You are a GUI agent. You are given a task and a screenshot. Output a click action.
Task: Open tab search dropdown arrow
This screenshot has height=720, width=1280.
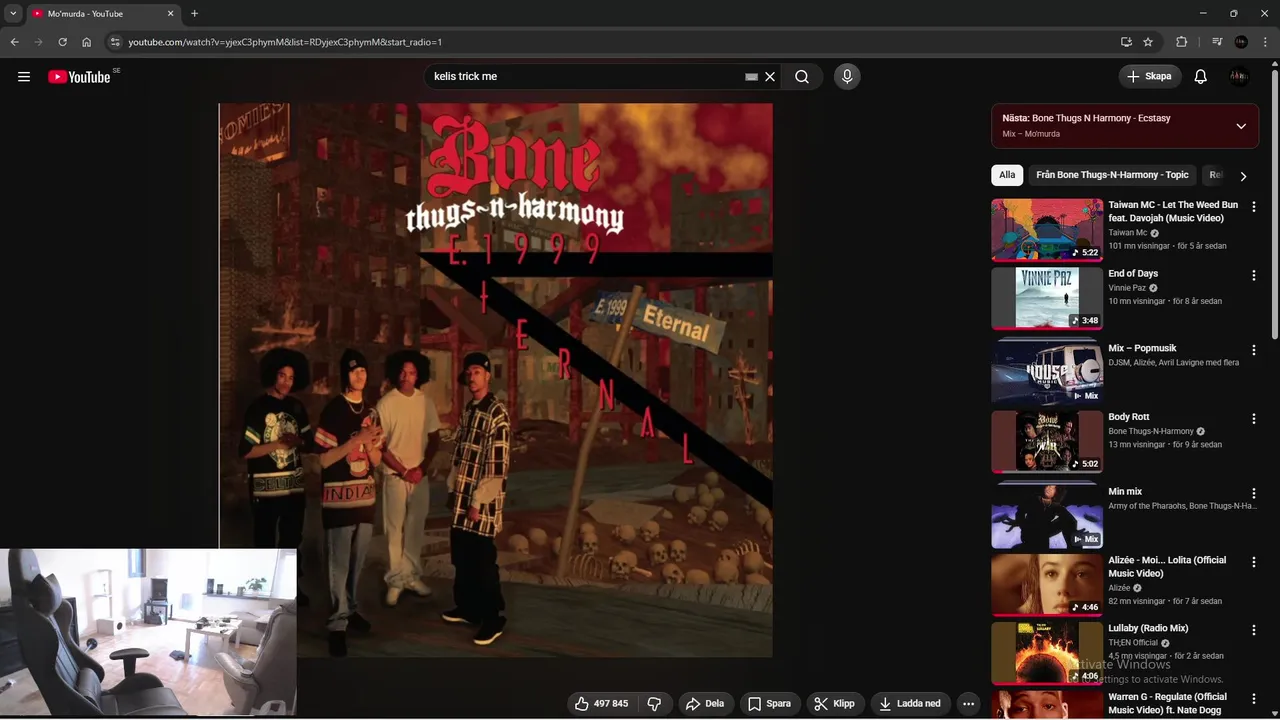click(x=13, y=14)
